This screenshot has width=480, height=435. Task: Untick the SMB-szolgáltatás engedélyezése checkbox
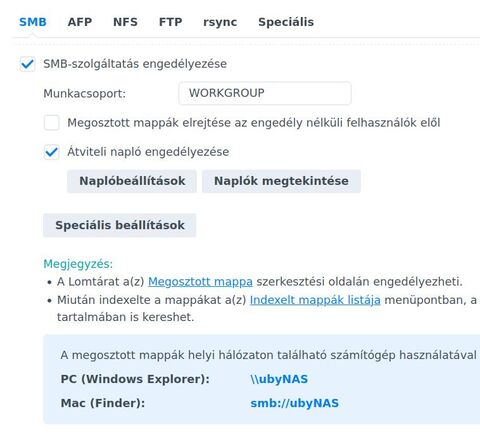pyautogui.click(x=27, y=64)
